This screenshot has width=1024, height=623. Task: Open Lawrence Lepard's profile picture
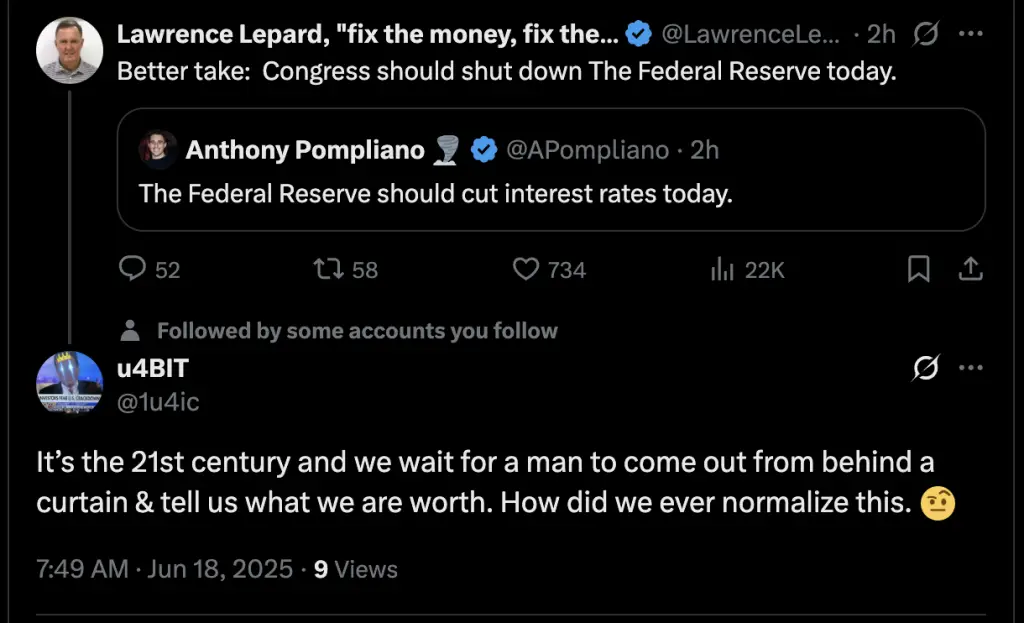pyautogui.click(x=69, y=50)
